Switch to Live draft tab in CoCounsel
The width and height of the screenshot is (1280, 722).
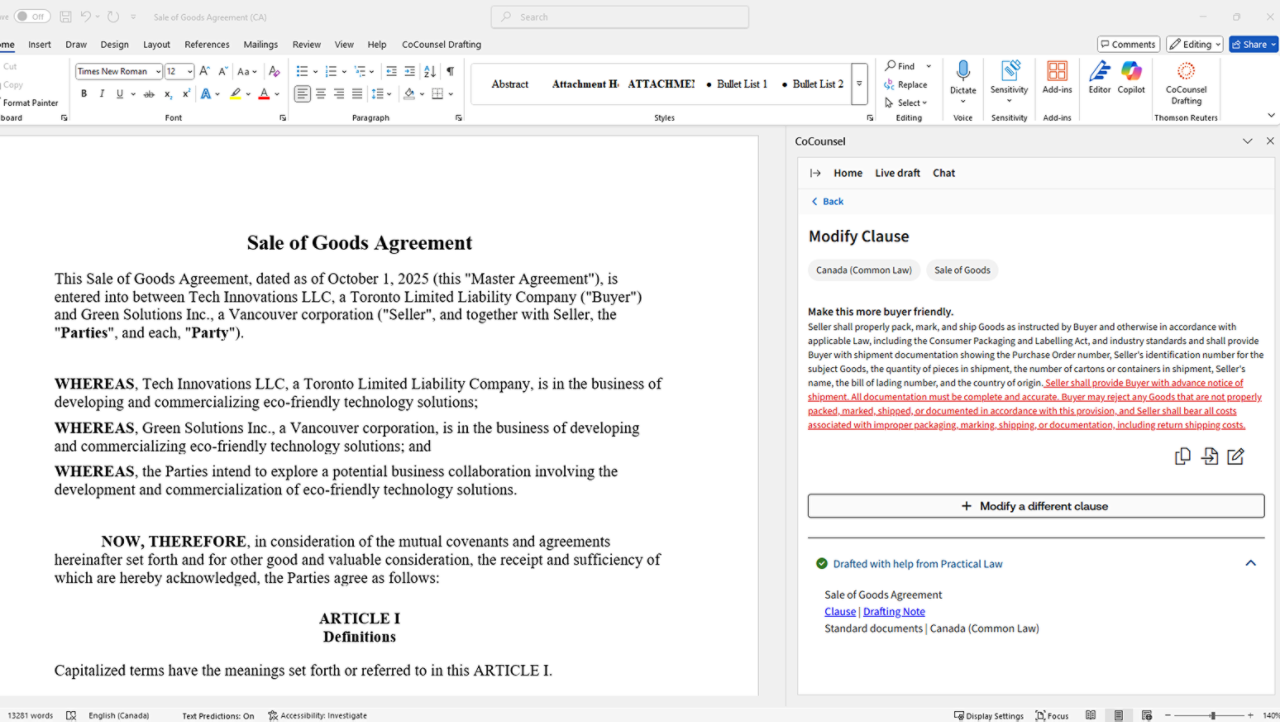tap(897, 173)
